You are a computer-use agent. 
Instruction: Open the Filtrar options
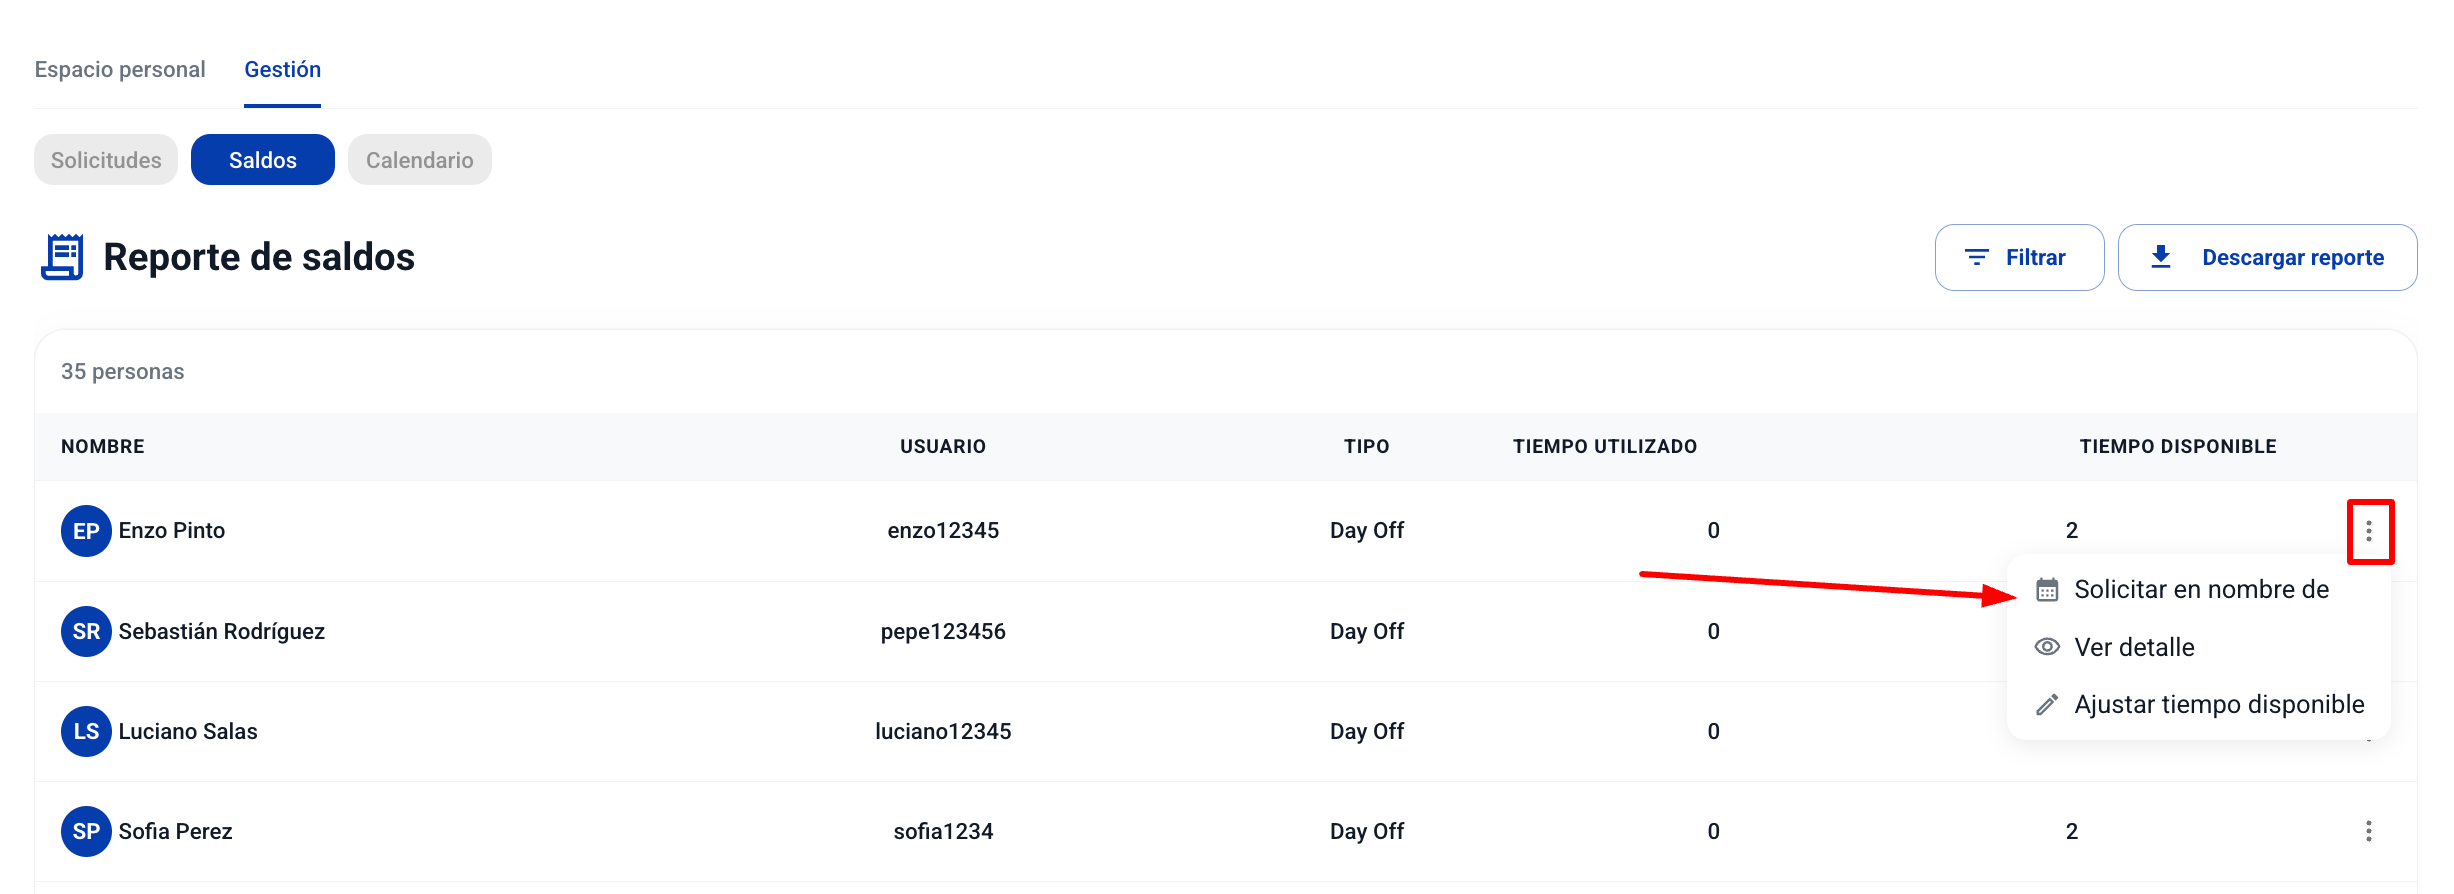tap(2018, 258)
